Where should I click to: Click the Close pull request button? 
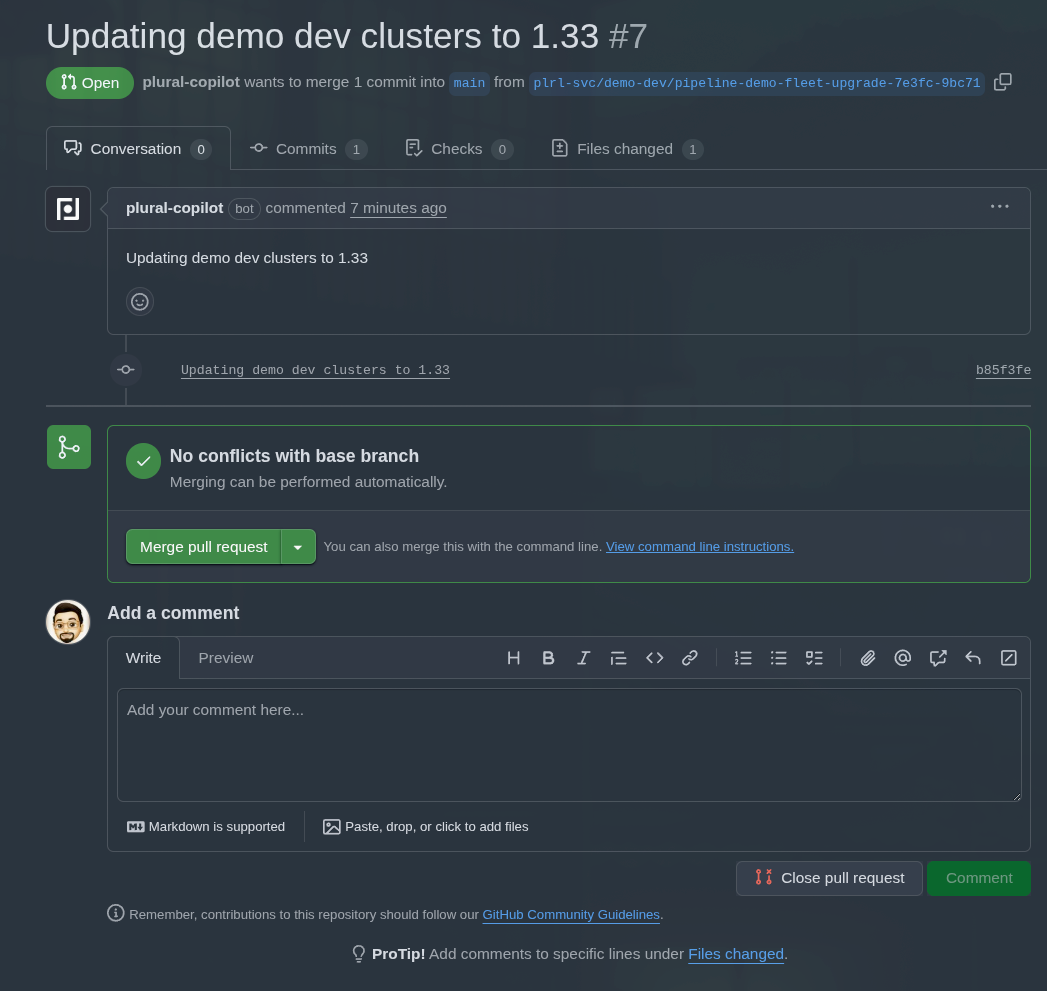tap(830, 878)
